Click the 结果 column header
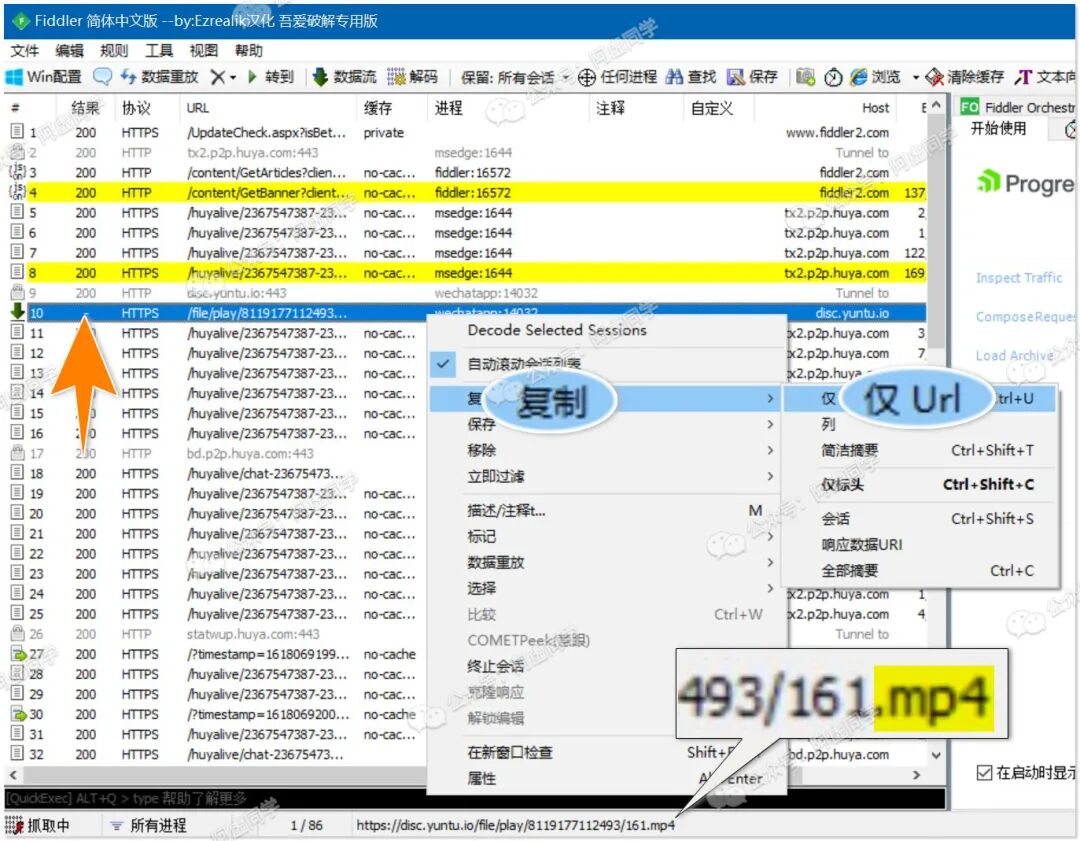1080x841 pixels. click(x=85, y=107)
